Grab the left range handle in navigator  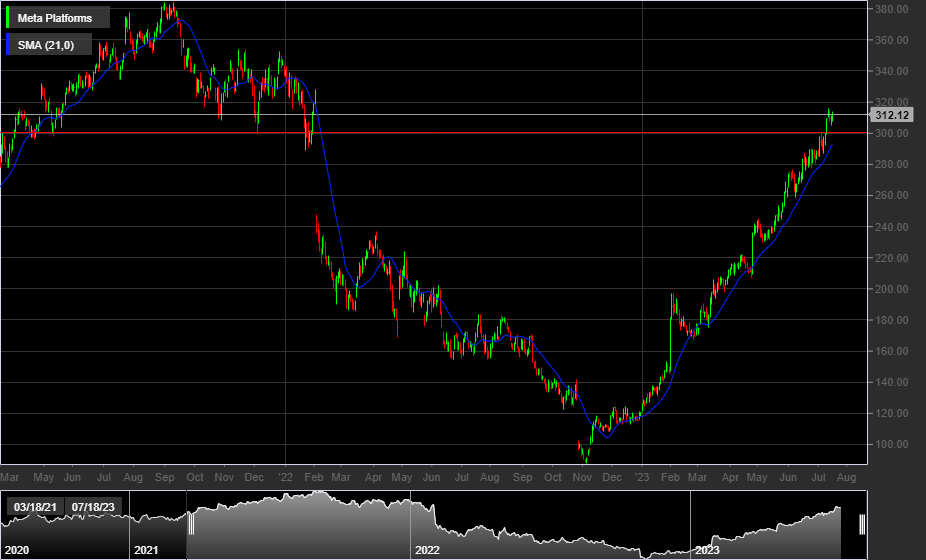pos(188,524)
